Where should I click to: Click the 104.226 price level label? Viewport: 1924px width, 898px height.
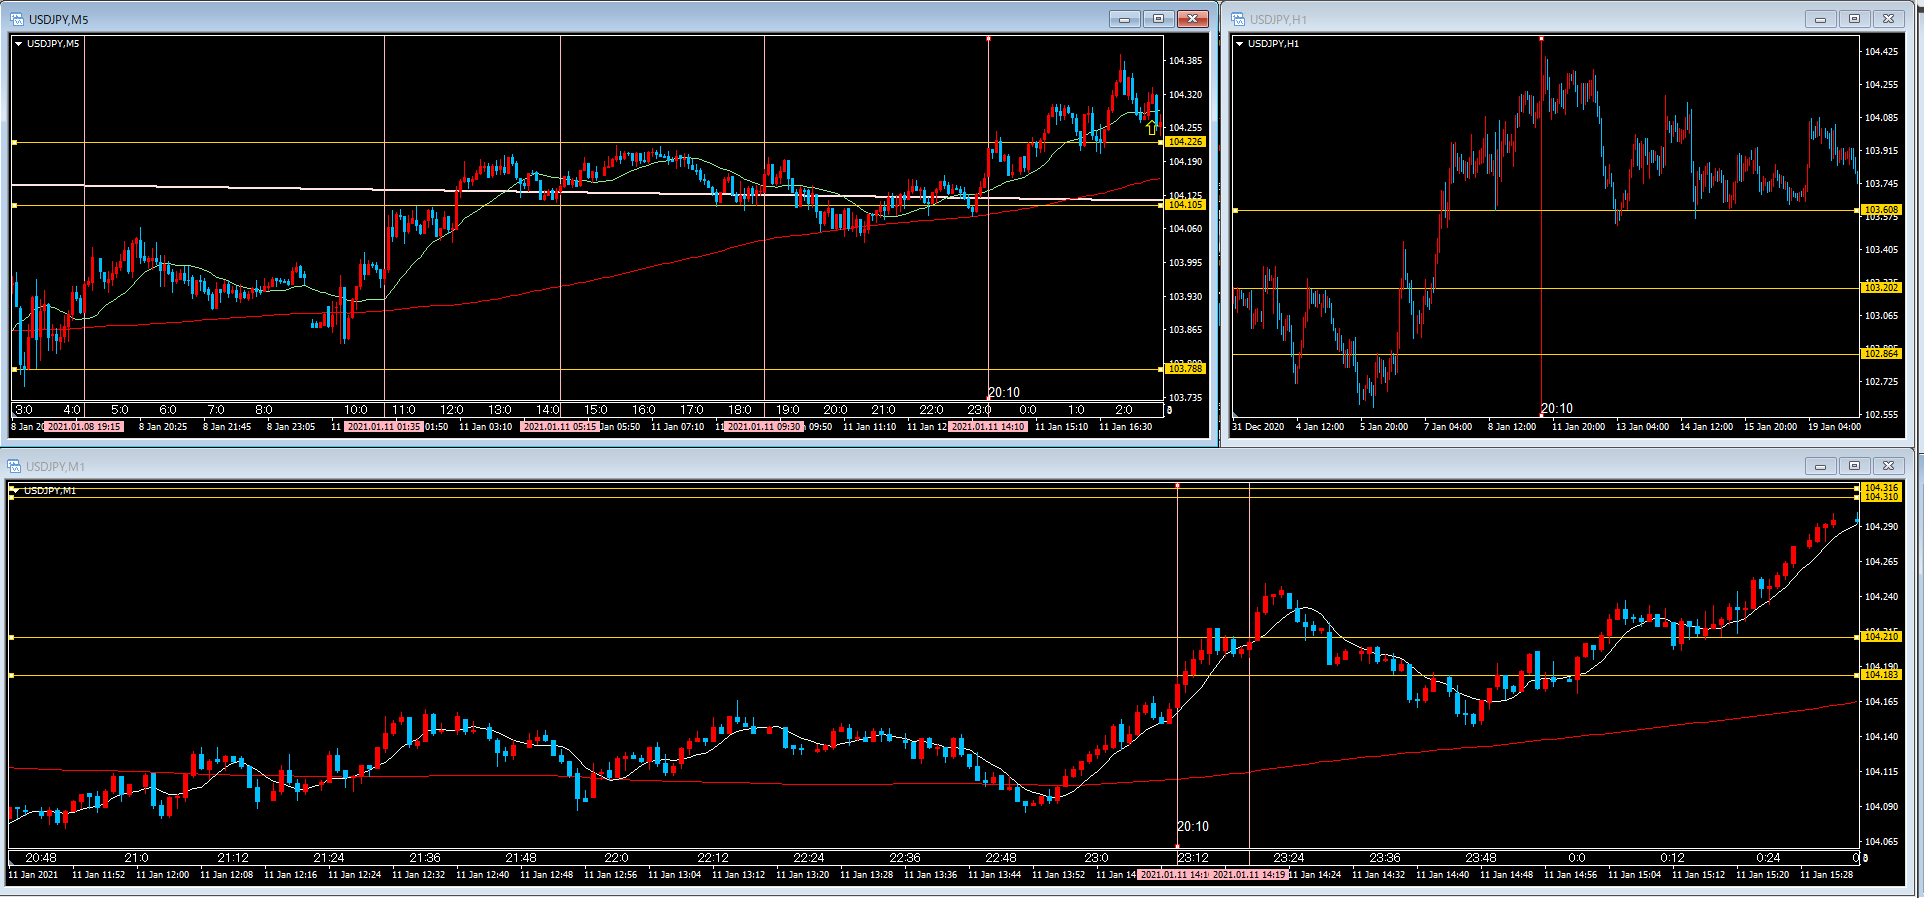click(1185, 142)
